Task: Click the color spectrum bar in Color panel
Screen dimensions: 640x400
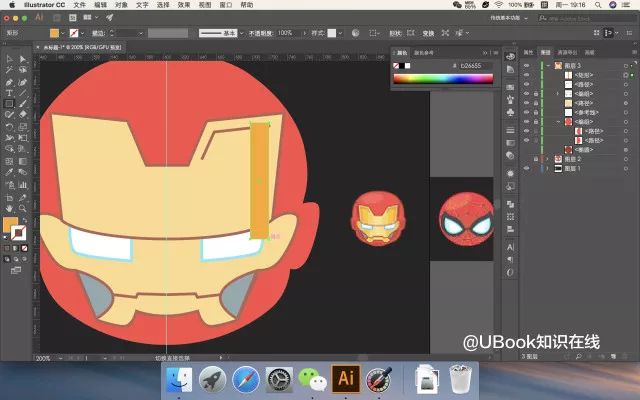Action: (443, 78)
